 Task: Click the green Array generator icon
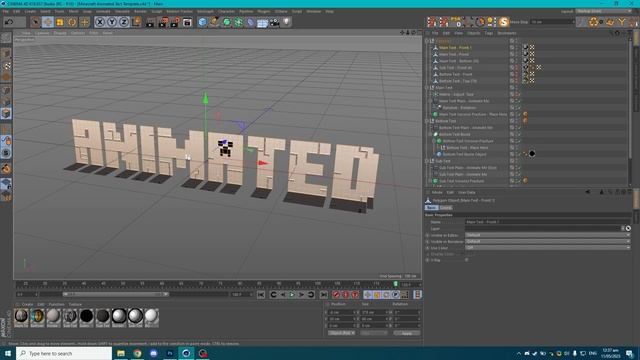tap(238, 22)
